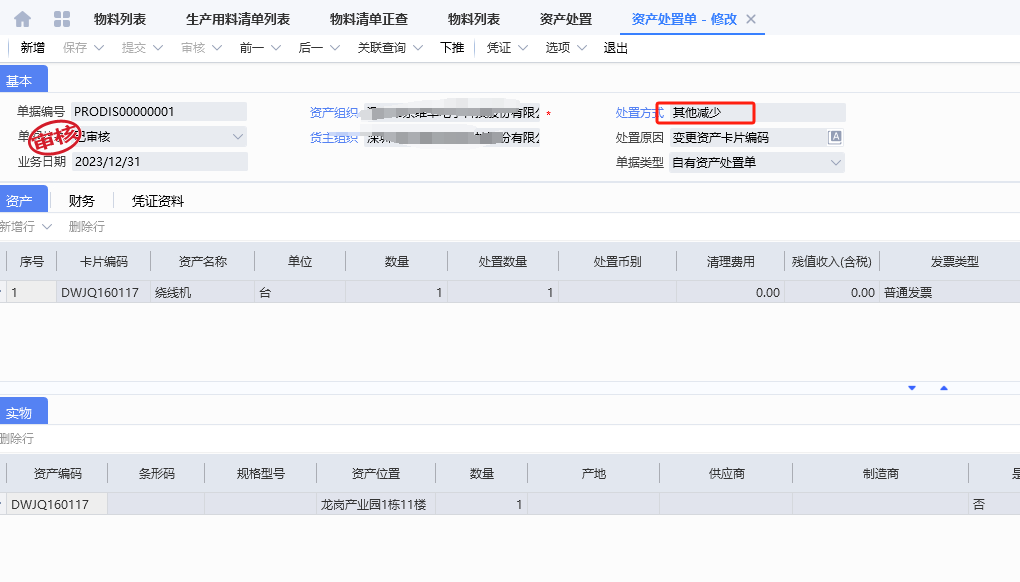Viewport: 1020px width, 582px height.
Task: Expand the 选项 (Options) dropdown
Action: click(x=583, y=47)
